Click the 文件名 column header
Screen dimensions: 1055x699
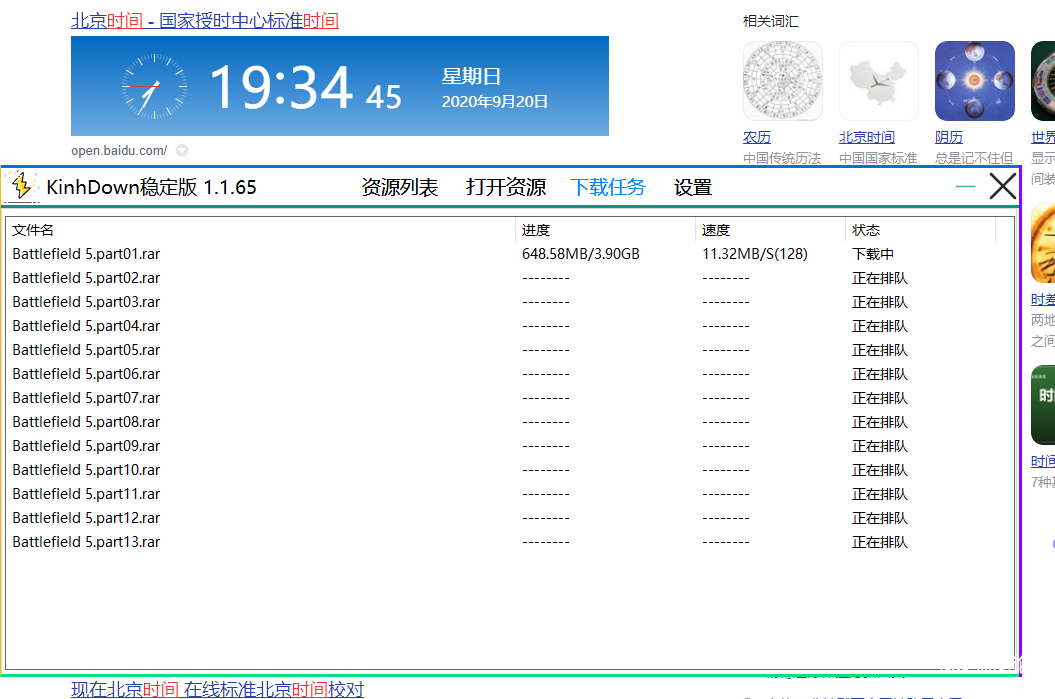[33, 230]
